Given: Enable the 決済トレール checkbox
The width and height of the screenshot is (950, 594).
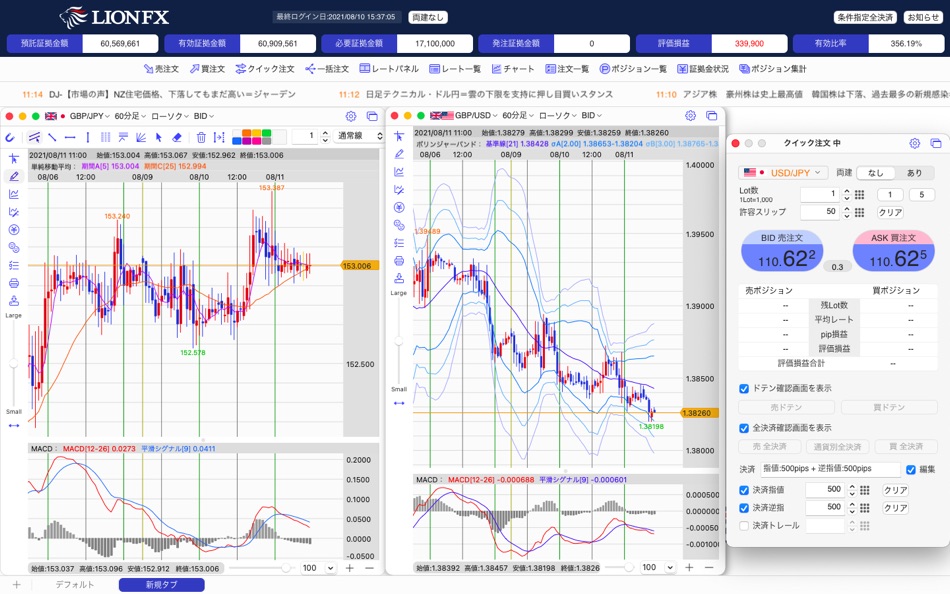Looking at the screenshot, I should point(744,525).
